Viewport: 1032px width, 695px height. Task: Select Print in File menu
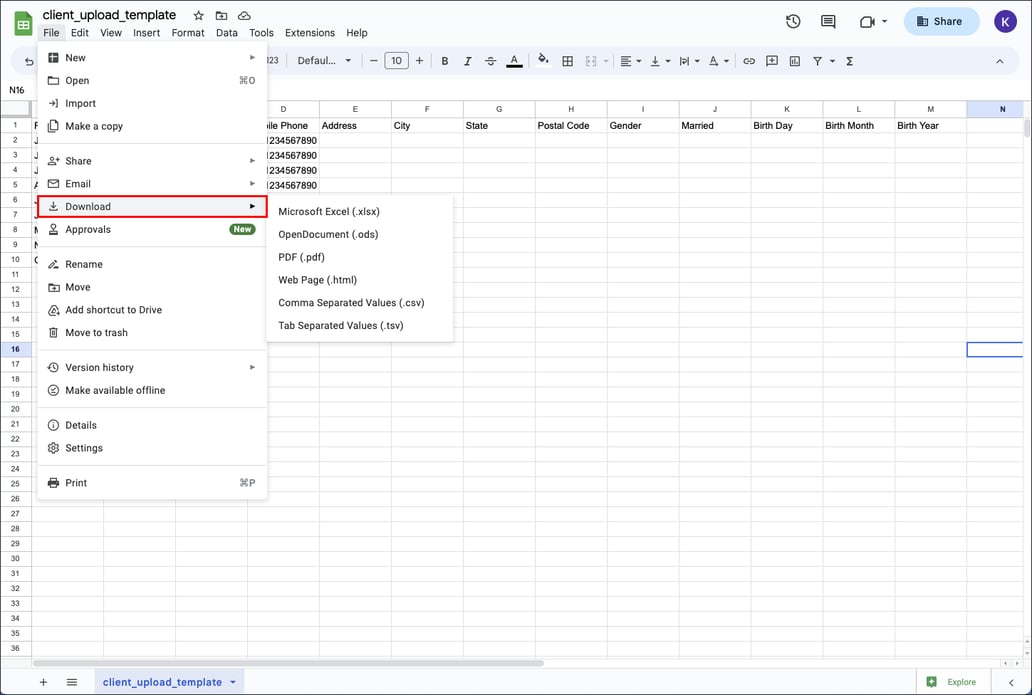(x=152, y=483)
